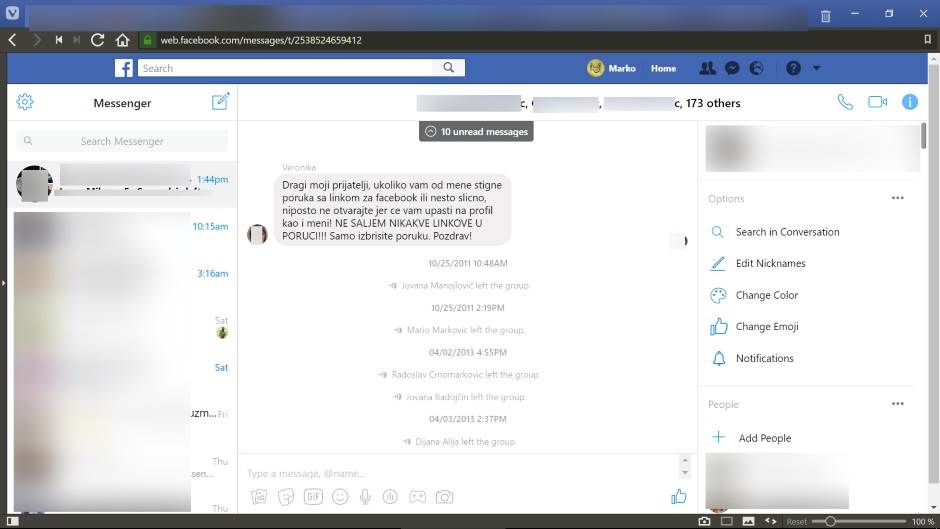This screenshot has height=529, width=940.
Task: Click the Search Messenger field
Action: 122,141
